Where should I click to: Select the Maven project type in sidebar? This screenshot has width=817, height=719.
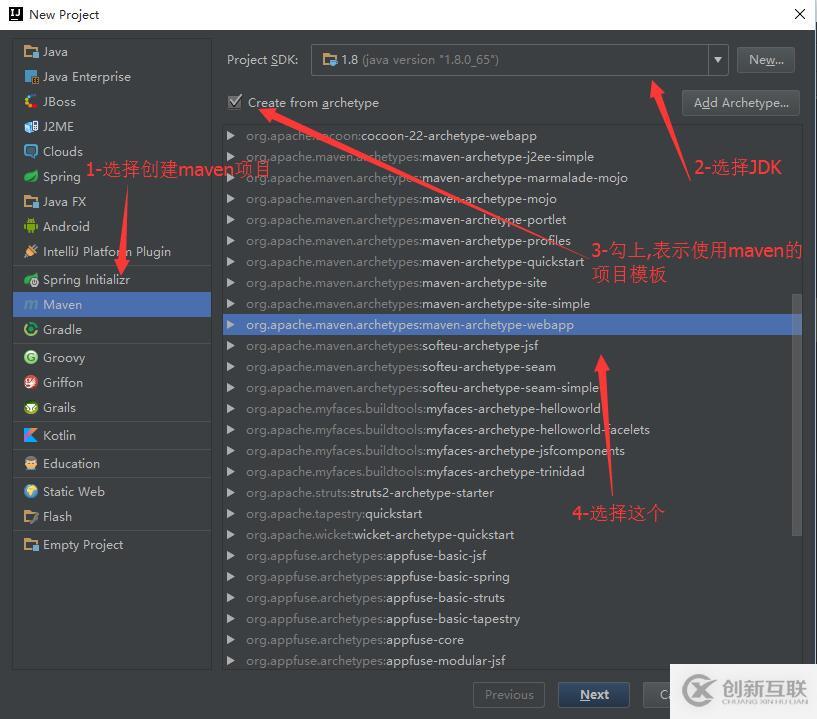click(60, 304)
